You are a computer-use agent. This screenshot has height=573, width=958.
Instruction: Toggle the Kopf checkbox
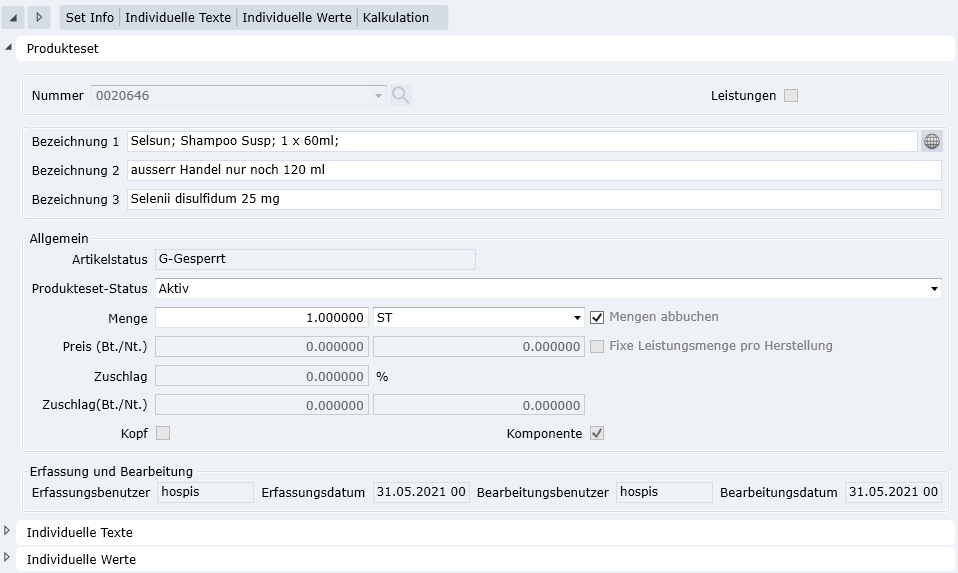pyautogui.click(x=163, y=433)
